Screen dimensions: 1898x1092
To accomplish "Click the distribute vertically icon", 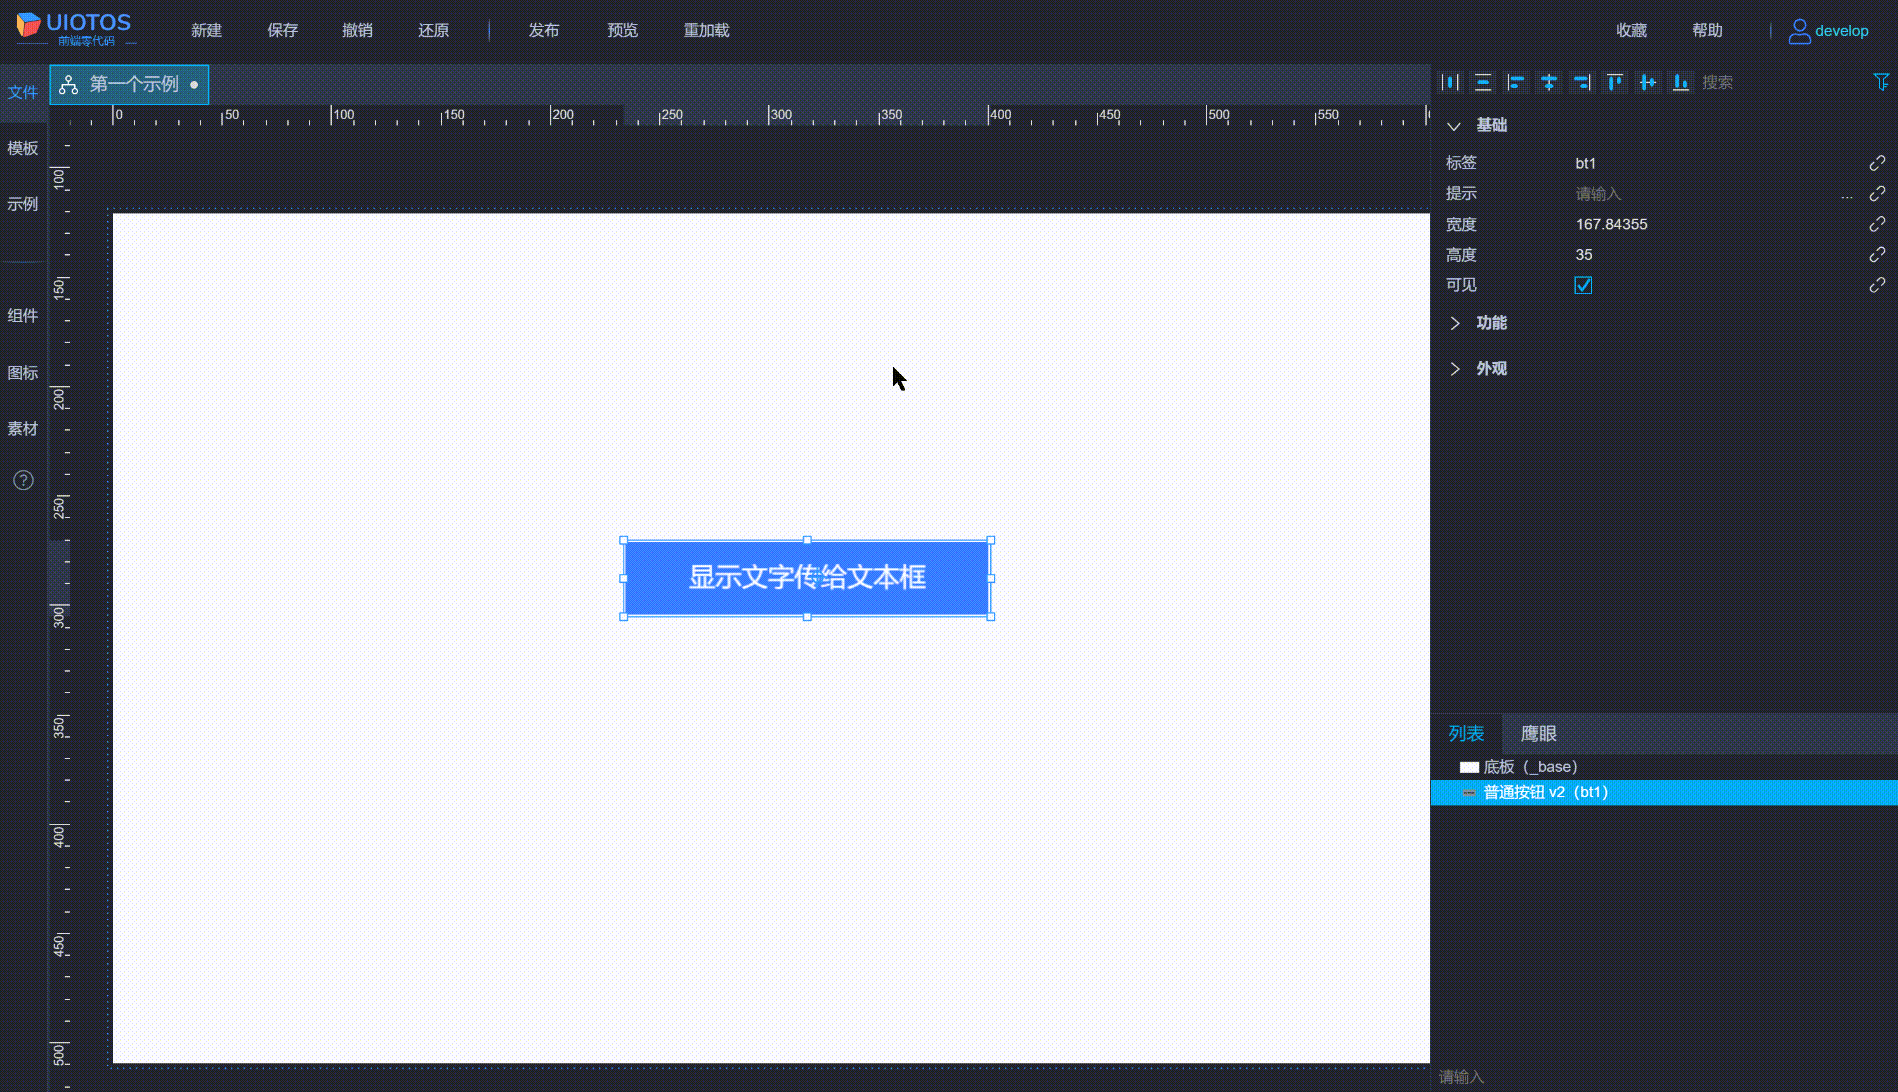I will (1483, 82).
